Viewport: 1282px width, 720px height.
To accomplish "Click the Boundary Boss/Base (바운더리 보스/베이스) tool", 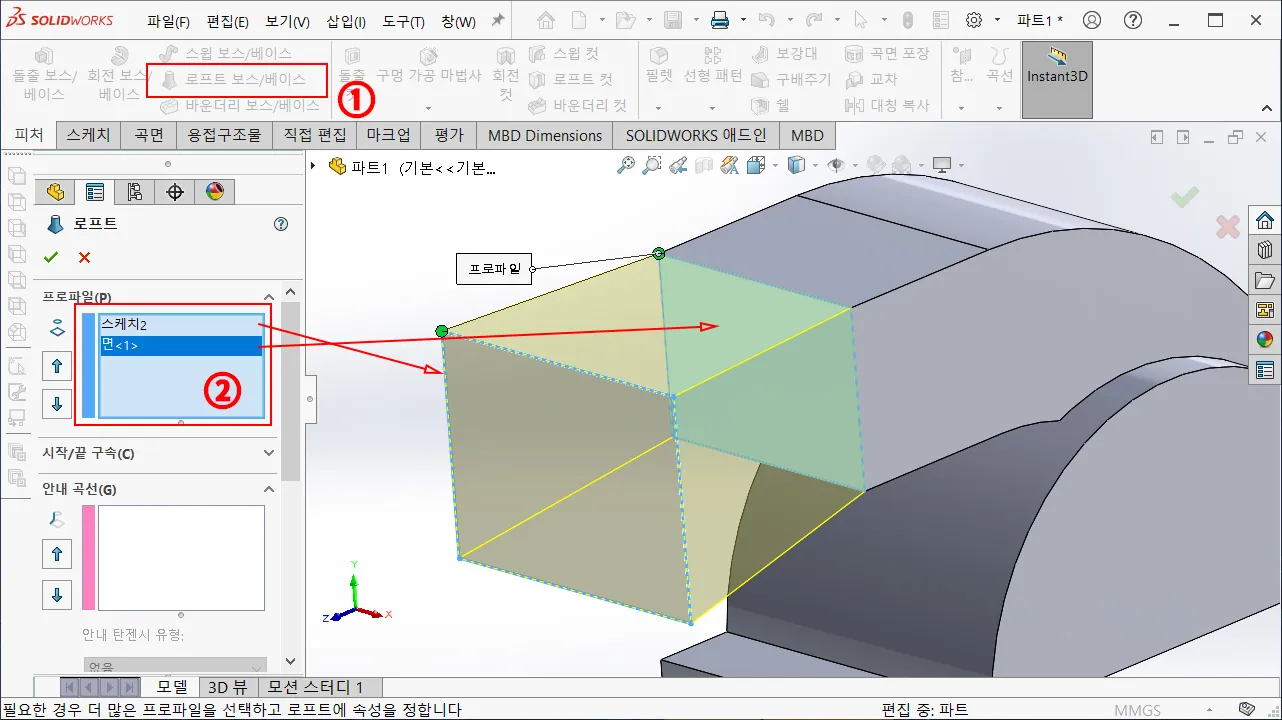I will pos(240,105).
